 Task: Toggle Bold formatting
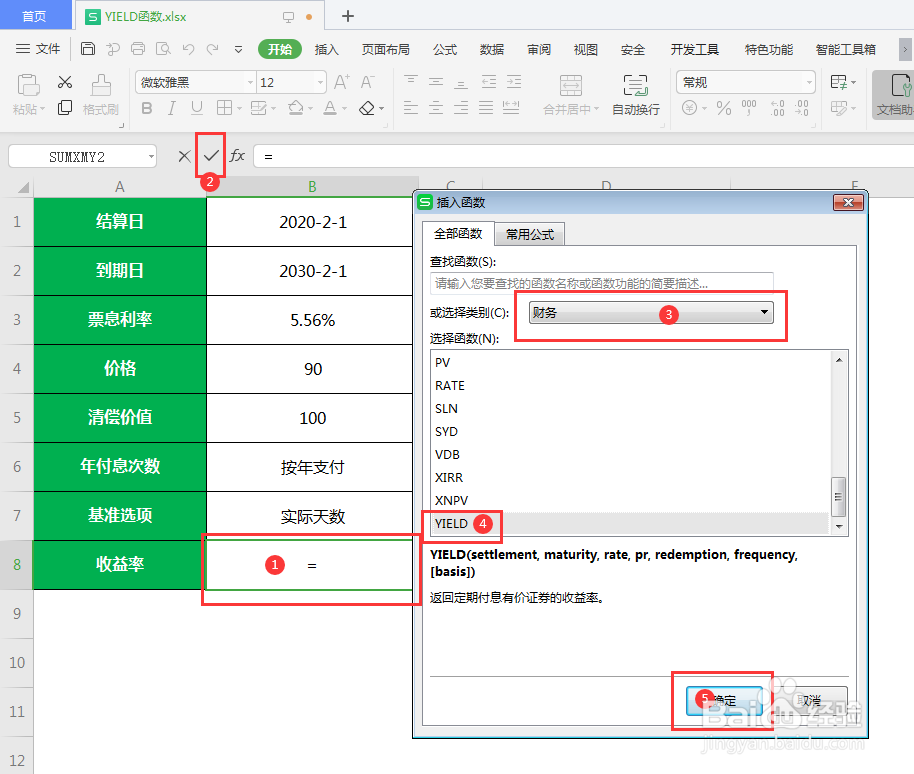[x=147, y=108]
